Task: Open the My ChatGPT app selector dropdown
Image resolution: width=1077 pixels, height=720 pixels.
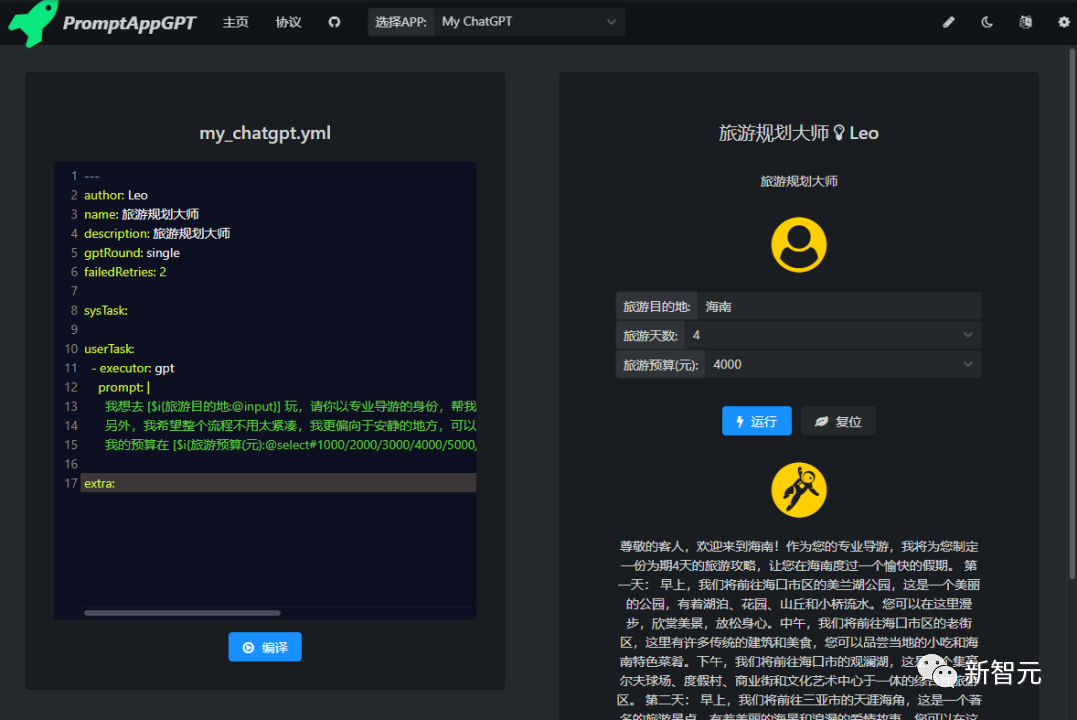Action: tap(529, 21)
